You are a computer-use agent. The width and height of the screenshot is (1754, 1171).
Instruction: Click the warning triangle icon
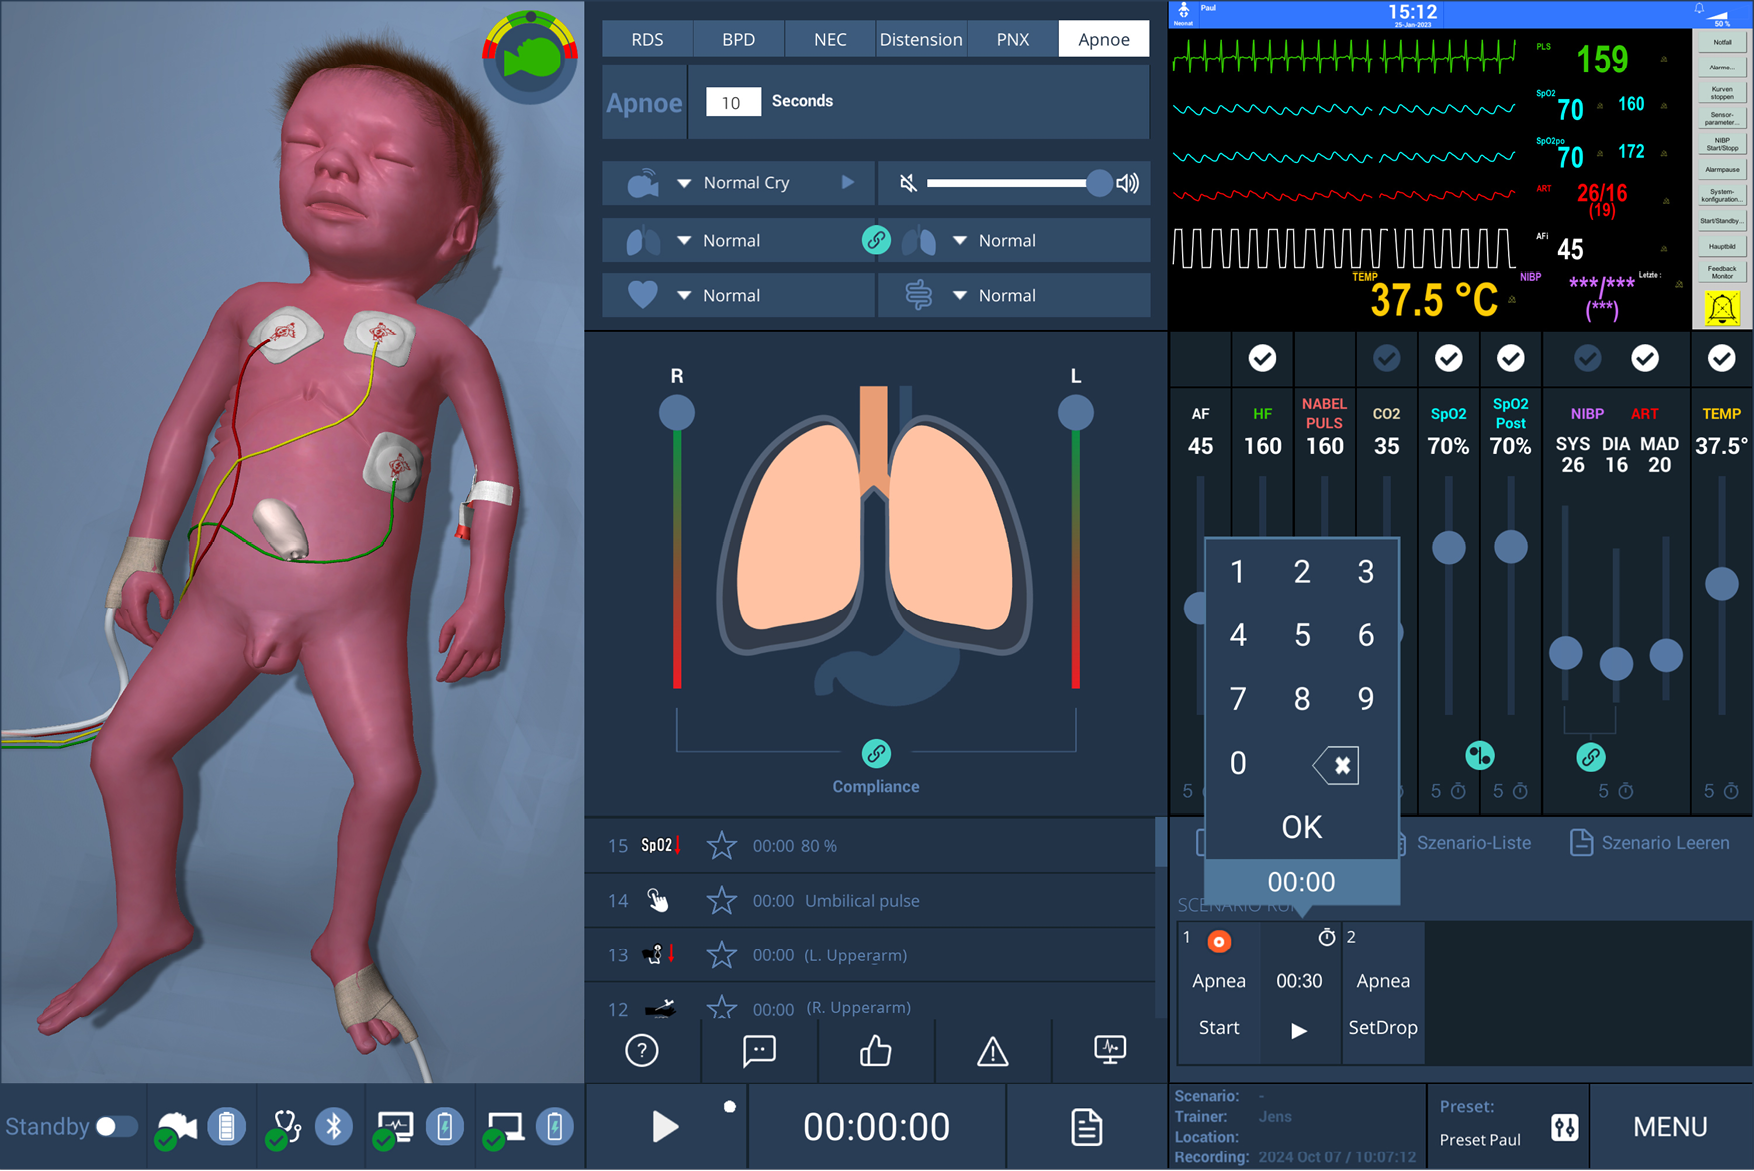click(x=992, y=1050)
